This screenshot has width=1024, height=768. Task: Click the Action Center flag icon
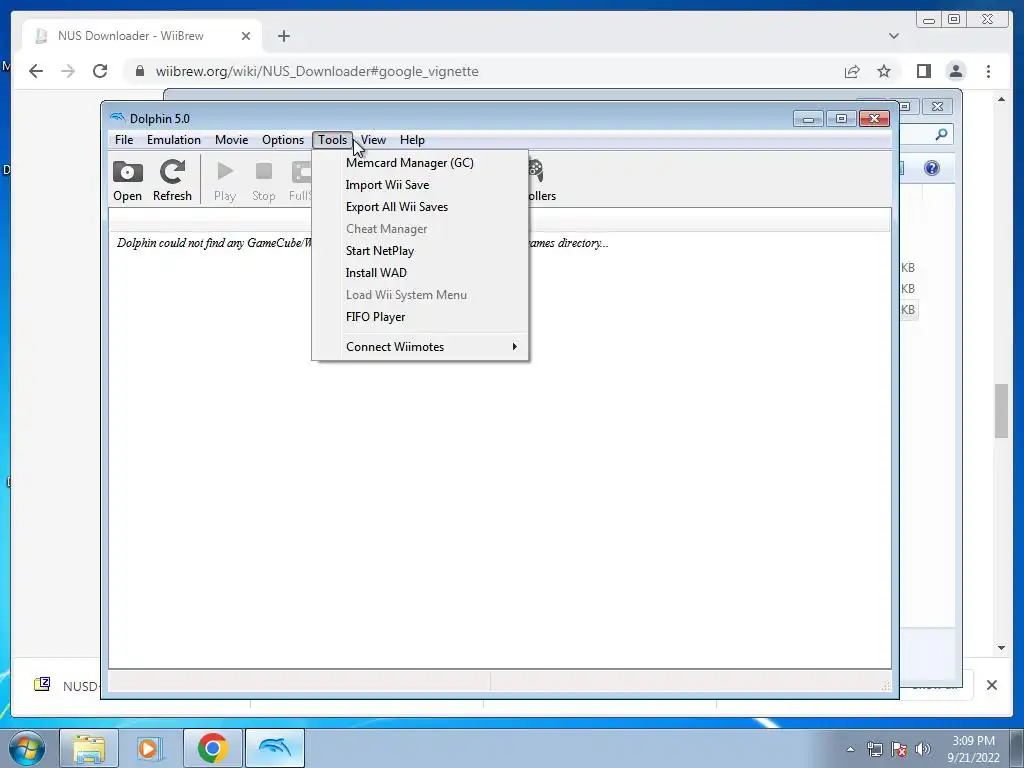coord(899,749)
